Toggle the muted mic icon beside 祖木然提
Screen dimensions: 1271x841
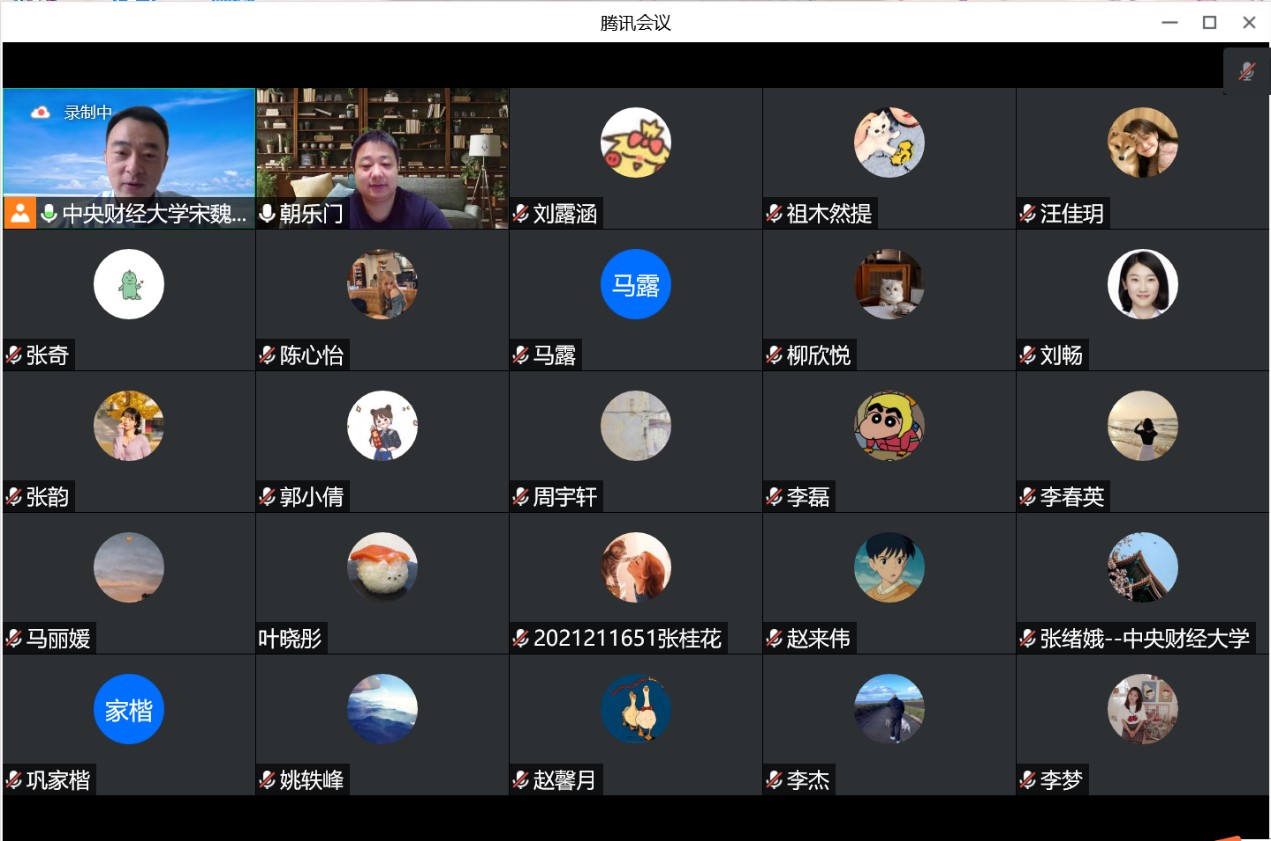tap(774, 213)
